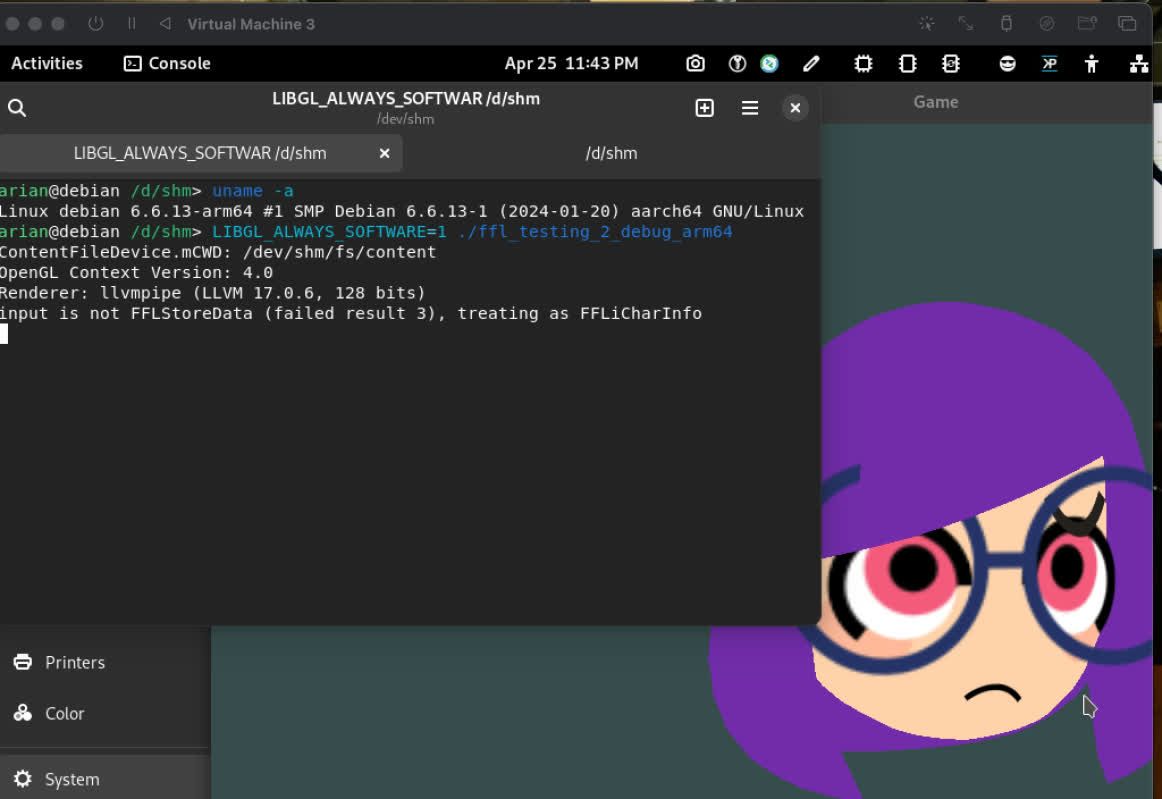Click the camera screenshot tray icon
1162x799 pixels.
pos(696,64)
